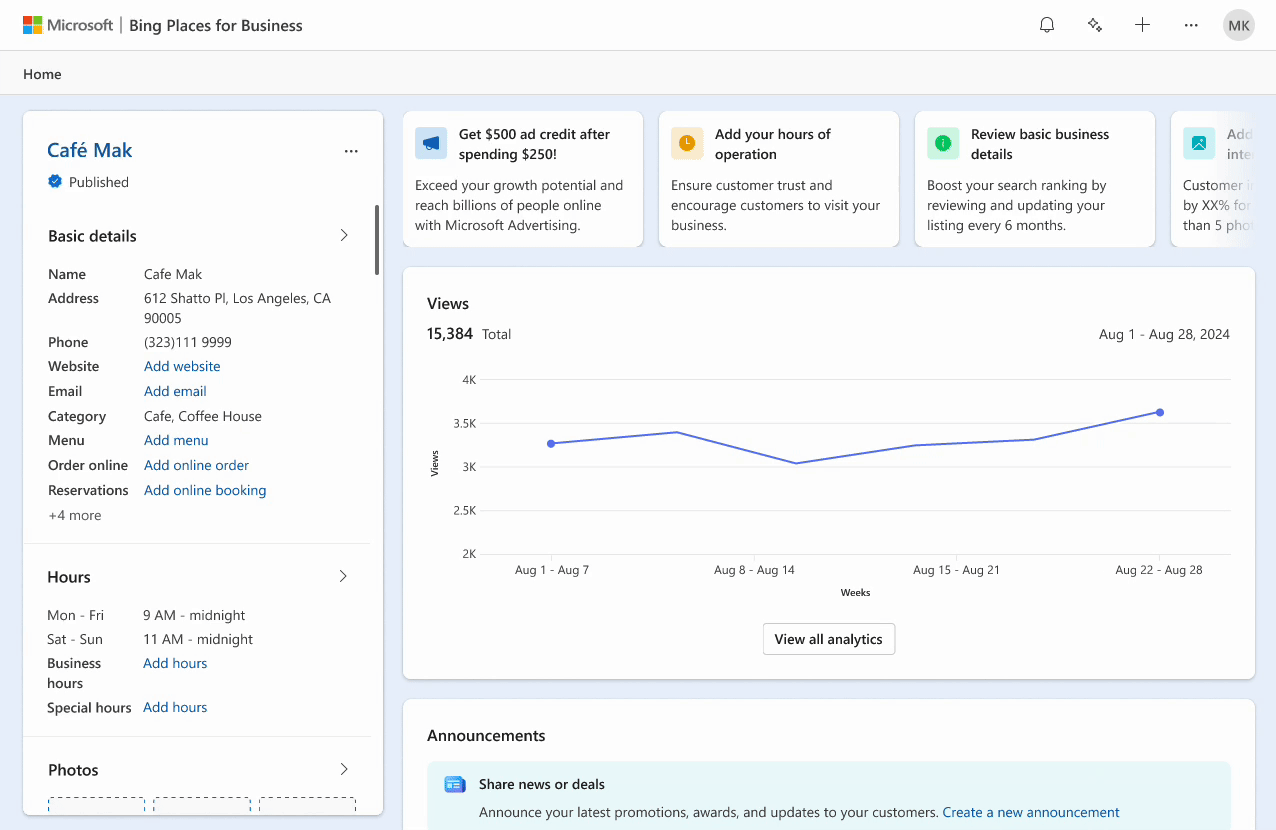Click the plus icon to add business
1276x830 pixels.
click(x=1143, y=25)
